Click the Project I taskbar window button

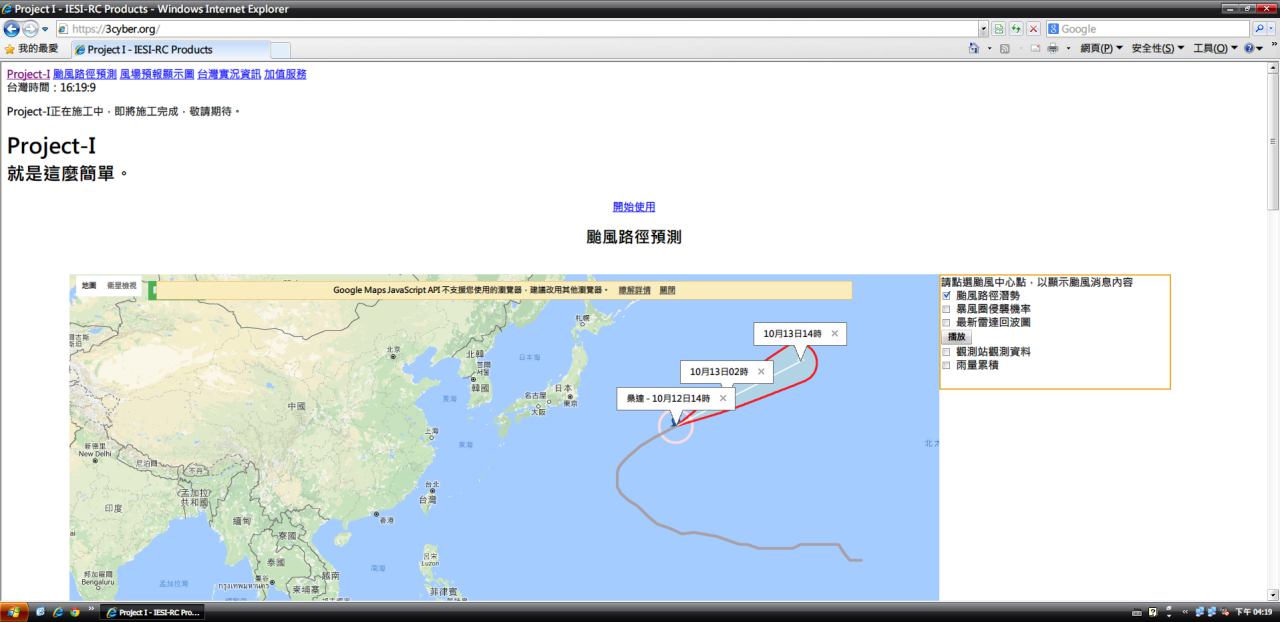[x=152, y=612]
